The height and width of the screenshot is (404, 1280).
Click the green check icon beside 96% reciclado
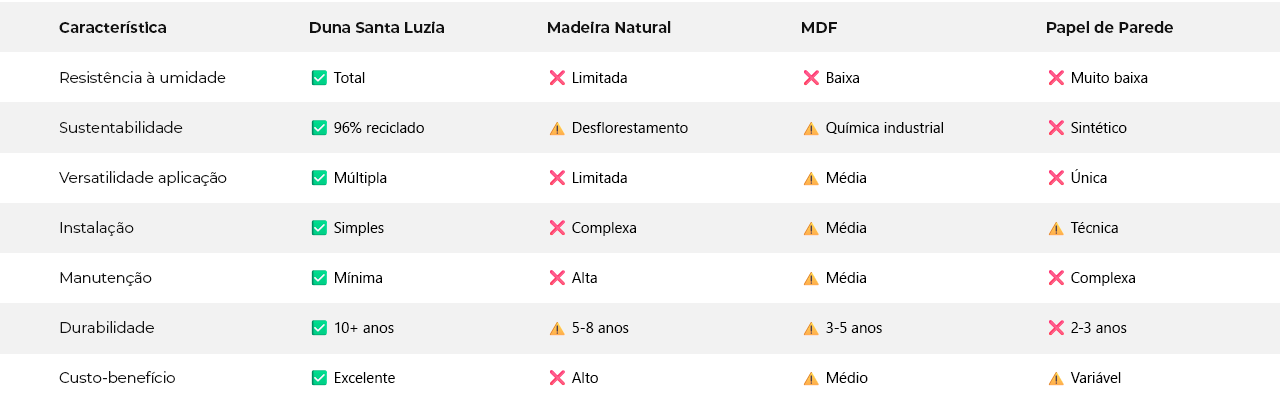click(x=319, y=128)
